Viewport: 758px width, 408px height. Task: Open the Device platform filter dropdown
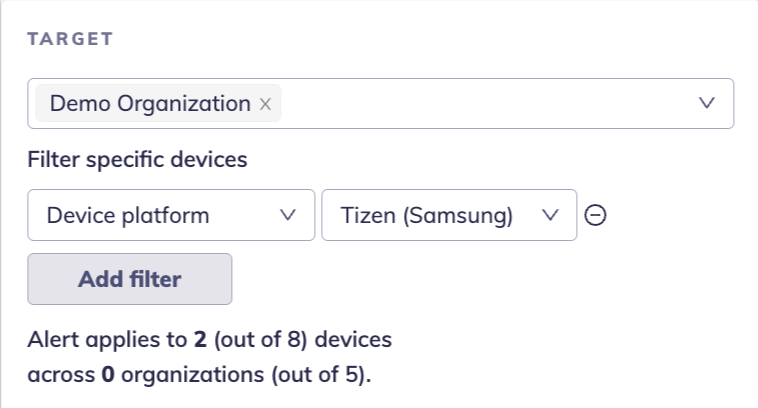pos(170,215)
